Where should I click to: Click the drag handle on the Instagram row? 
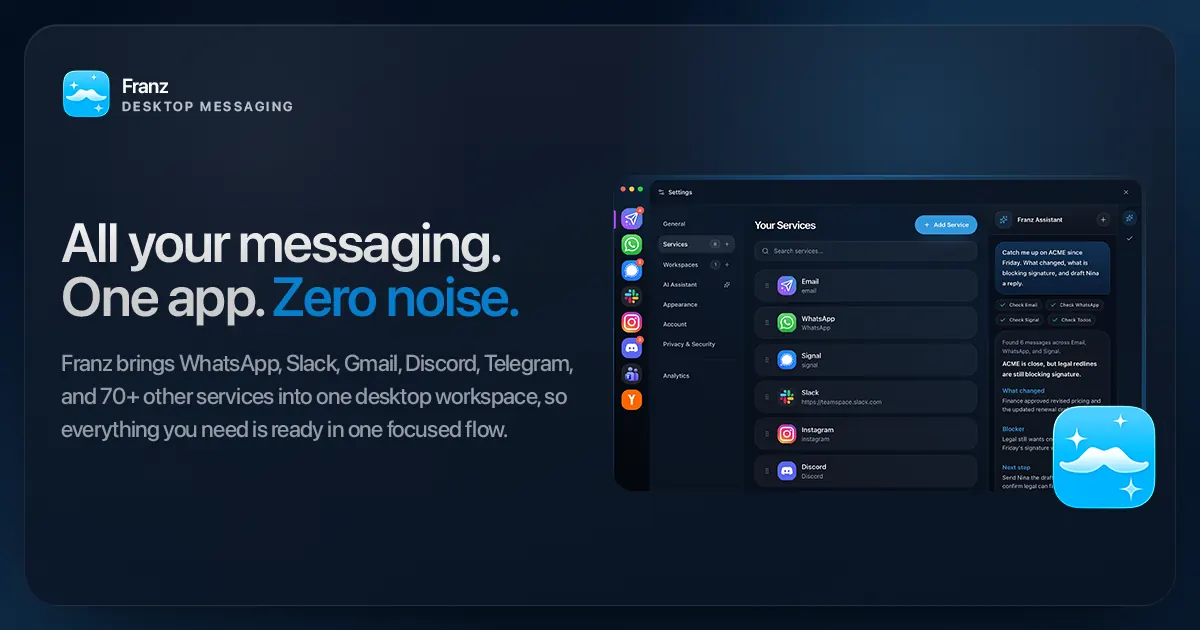768,434
